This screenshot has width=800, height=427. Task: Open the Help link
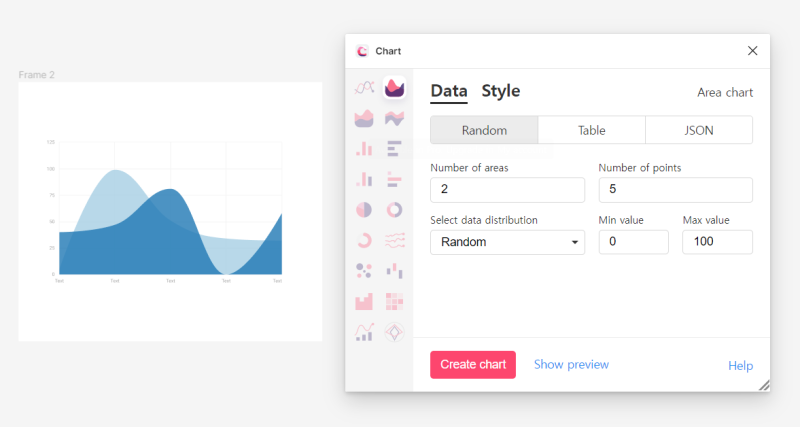point(740,365)
